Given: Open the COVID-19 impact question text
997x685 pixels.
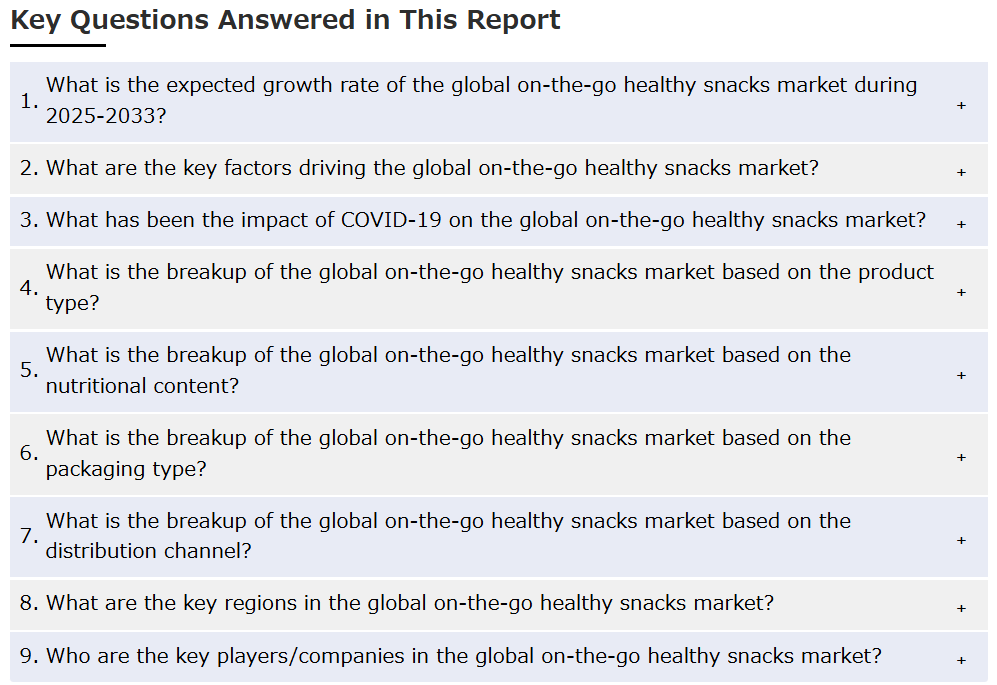Looking at the screenshot, I should pos(486,220).
